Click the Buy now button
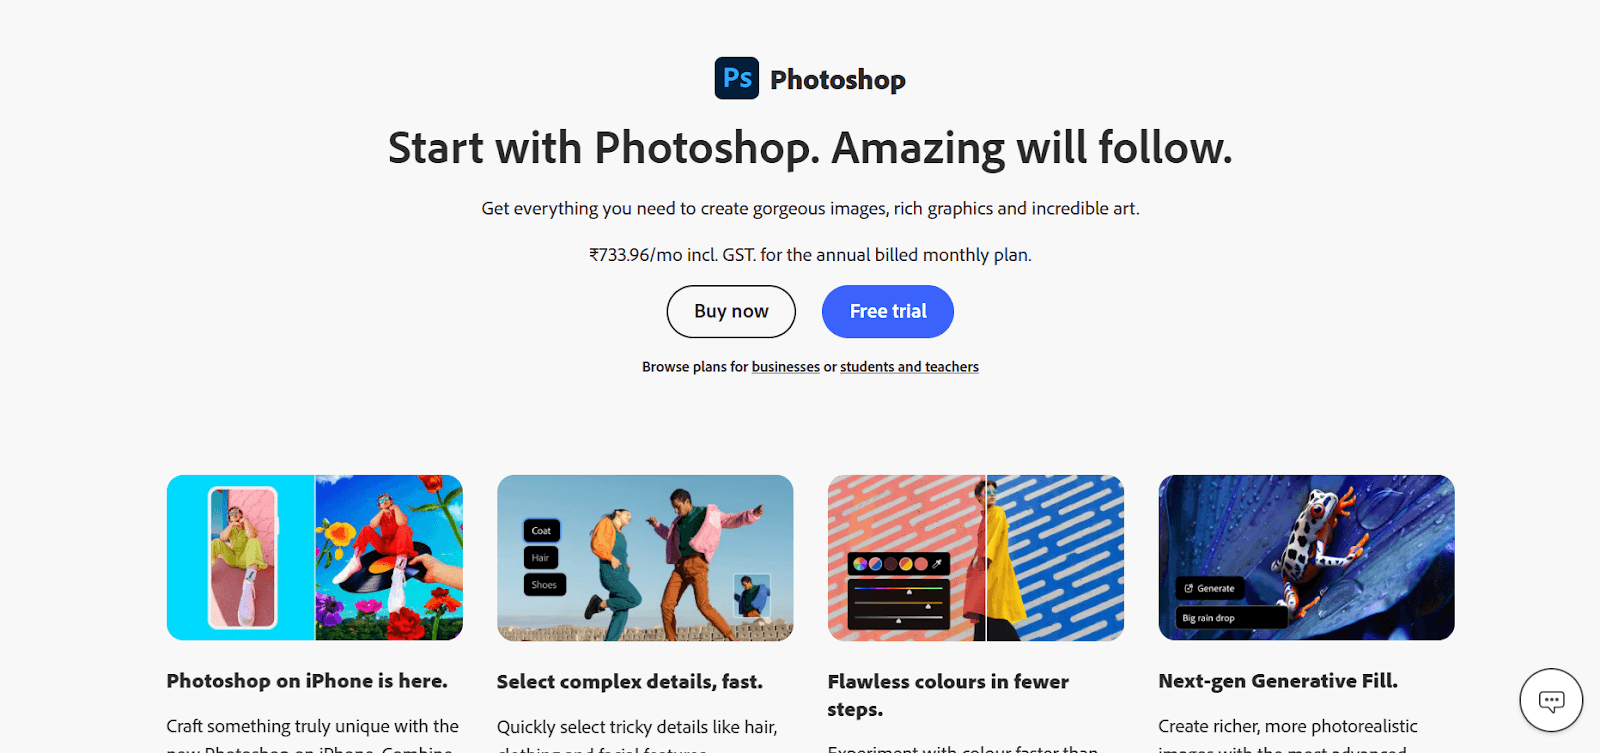Viewport: 1600px width, 753px height. [x=731, y=311]
